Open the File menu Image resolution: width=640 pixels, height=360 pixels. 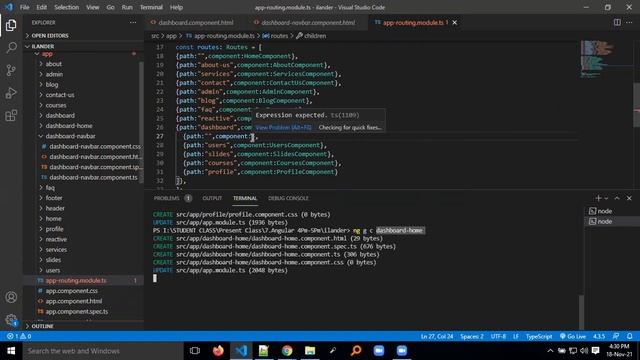(24, 7)
